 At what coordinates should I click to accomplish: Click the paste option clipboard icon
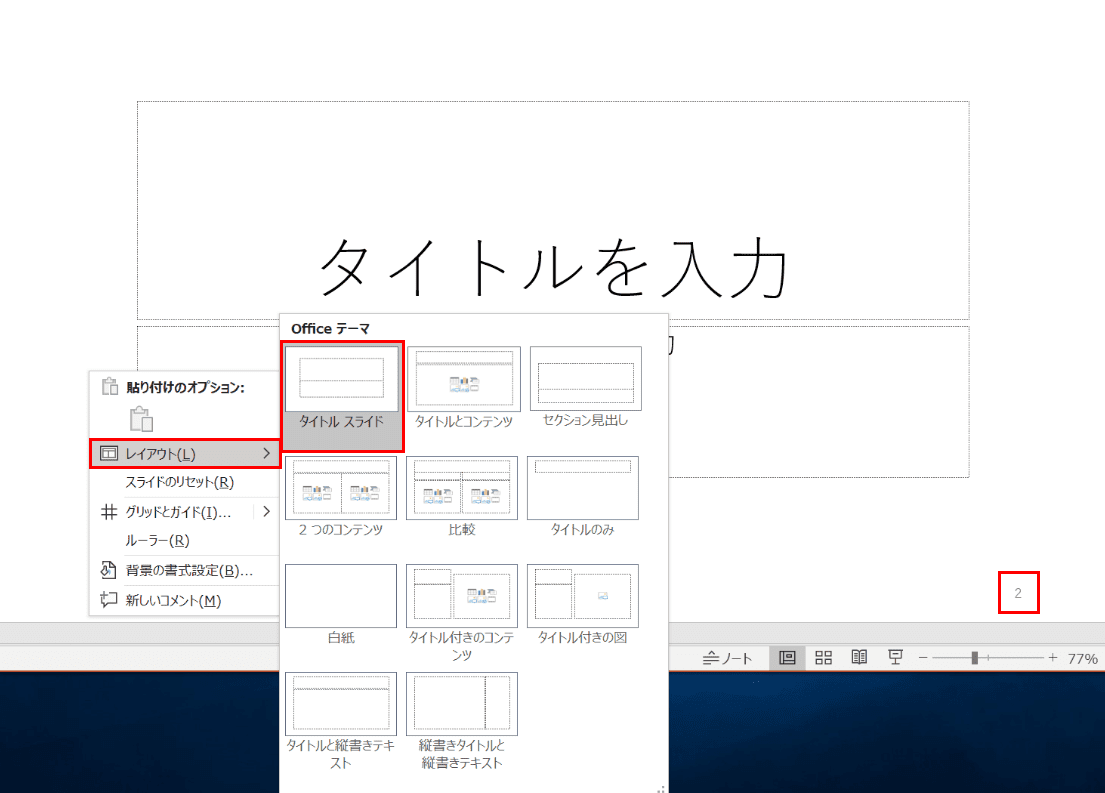point(142,419)
